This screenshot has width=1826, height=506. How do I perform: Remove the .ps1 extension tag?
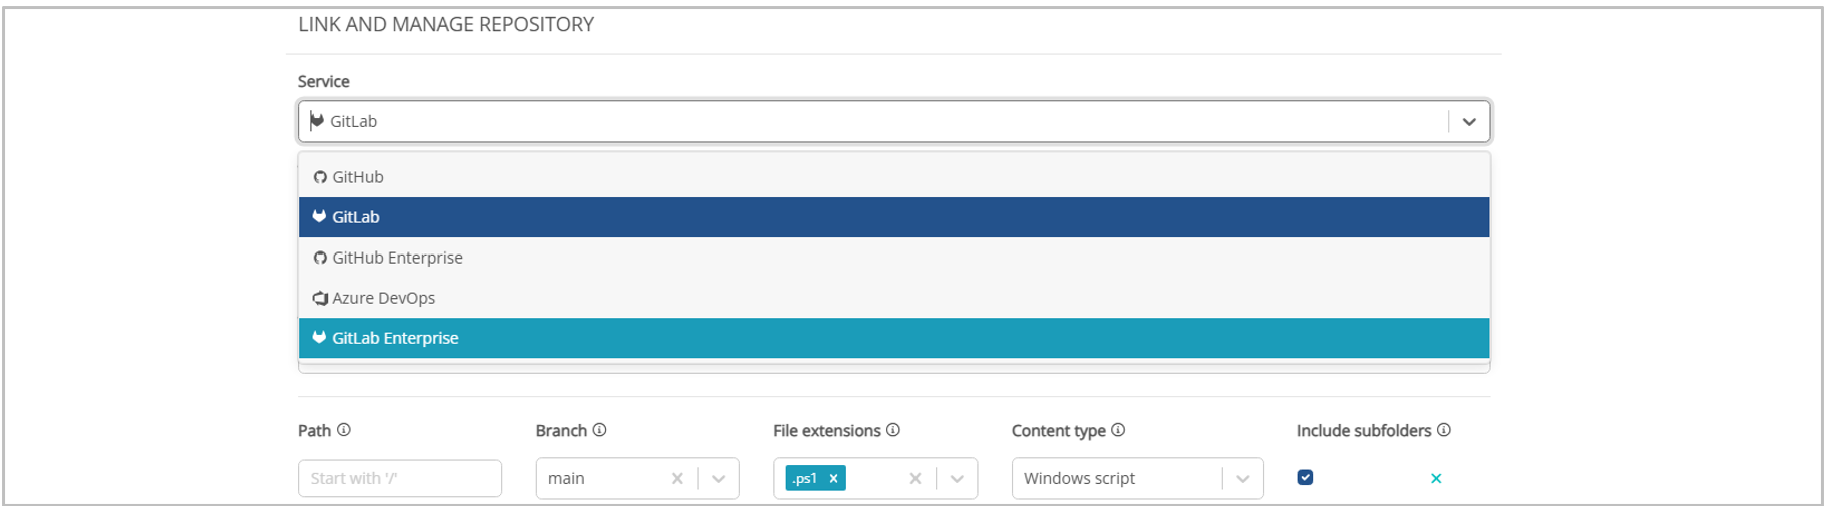(833, 478)
